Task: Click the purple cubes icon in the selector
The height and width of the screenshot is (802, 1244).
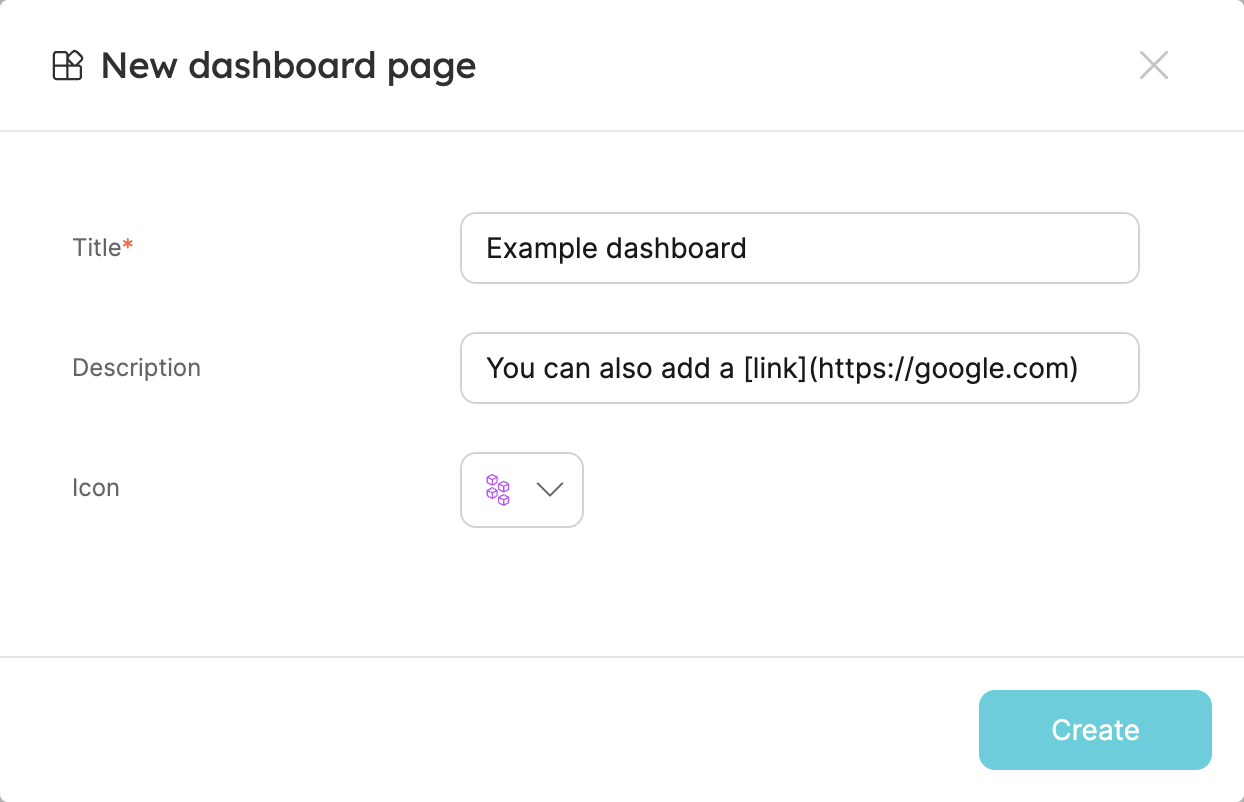Action: point(498,490)
